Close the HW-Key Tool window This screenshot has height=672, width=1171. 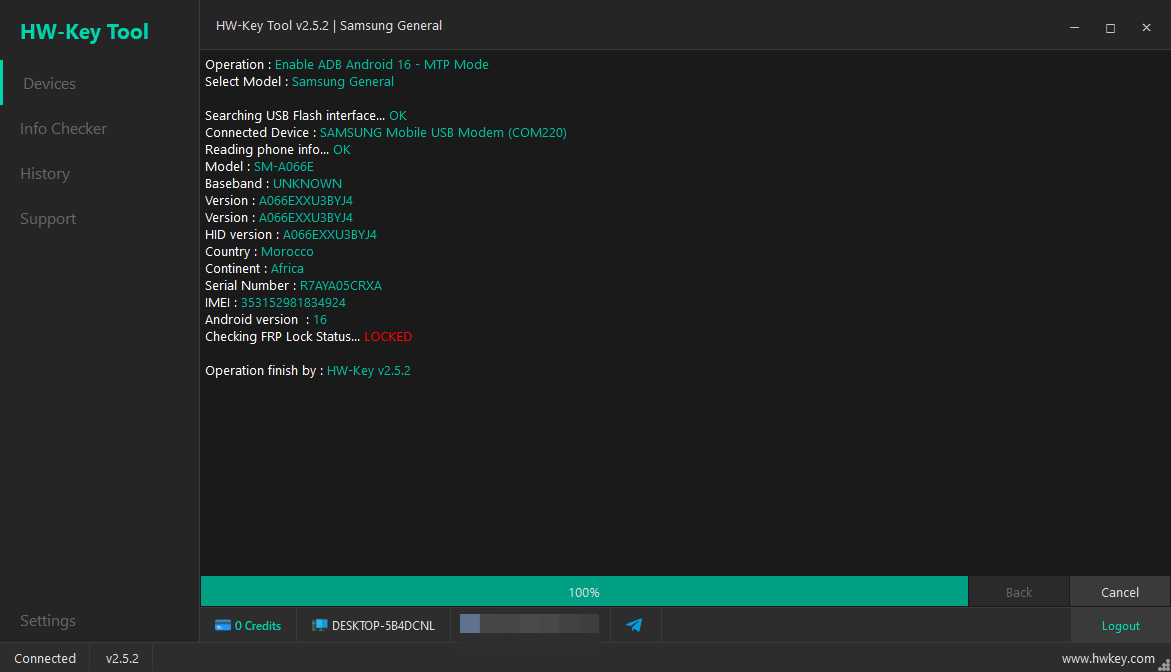[x=1146, y=28]
